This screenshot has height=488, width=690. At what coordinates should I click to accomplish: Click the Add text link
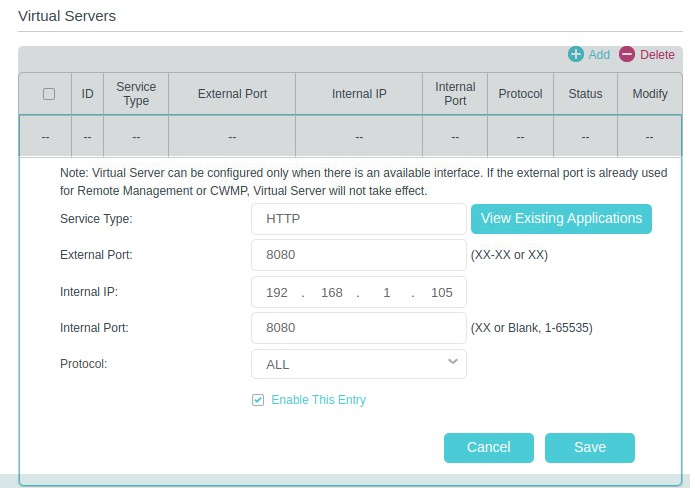(x=599, y=55)
